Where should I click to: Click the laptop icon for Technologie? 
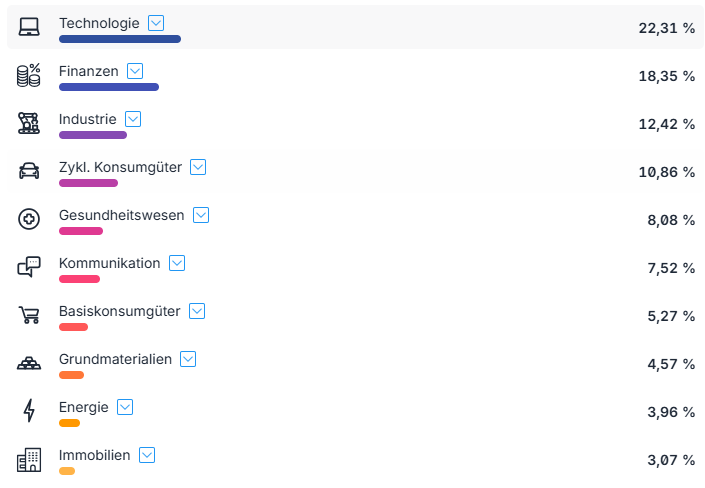point(29,27)
